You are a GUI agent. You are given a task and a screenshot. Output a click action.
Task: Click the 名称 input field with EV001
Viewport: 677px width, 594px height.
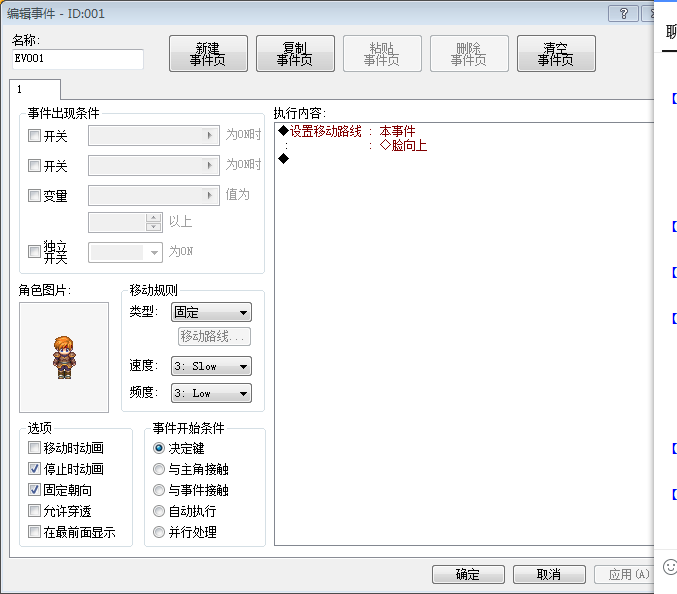(78, 59)
